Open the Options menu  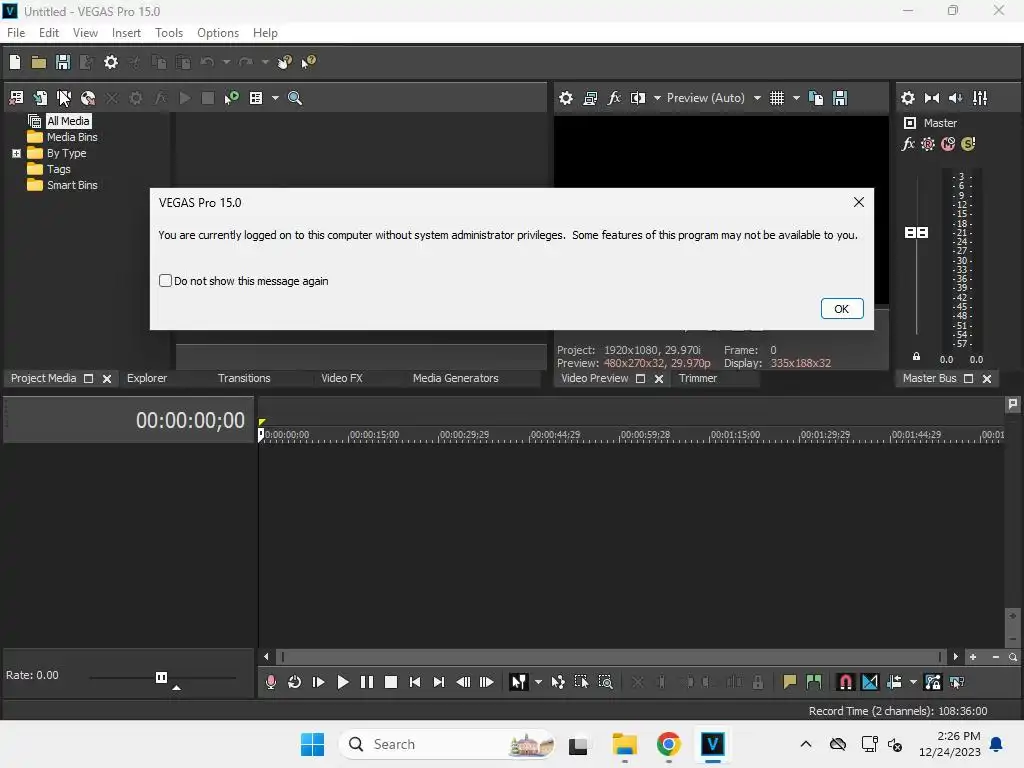[217, 33]
